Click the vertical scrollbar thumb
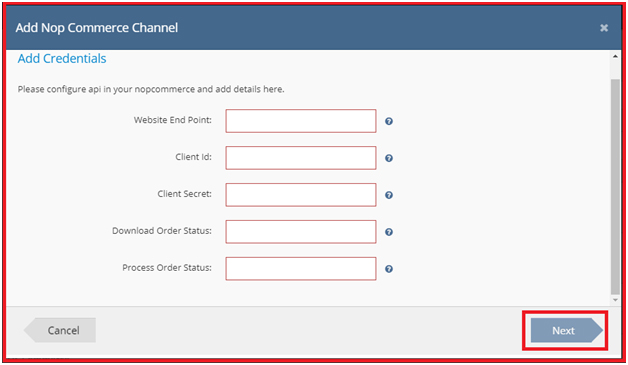The height and width of the screenshot is (365, 628). click(x=615, y=186)
